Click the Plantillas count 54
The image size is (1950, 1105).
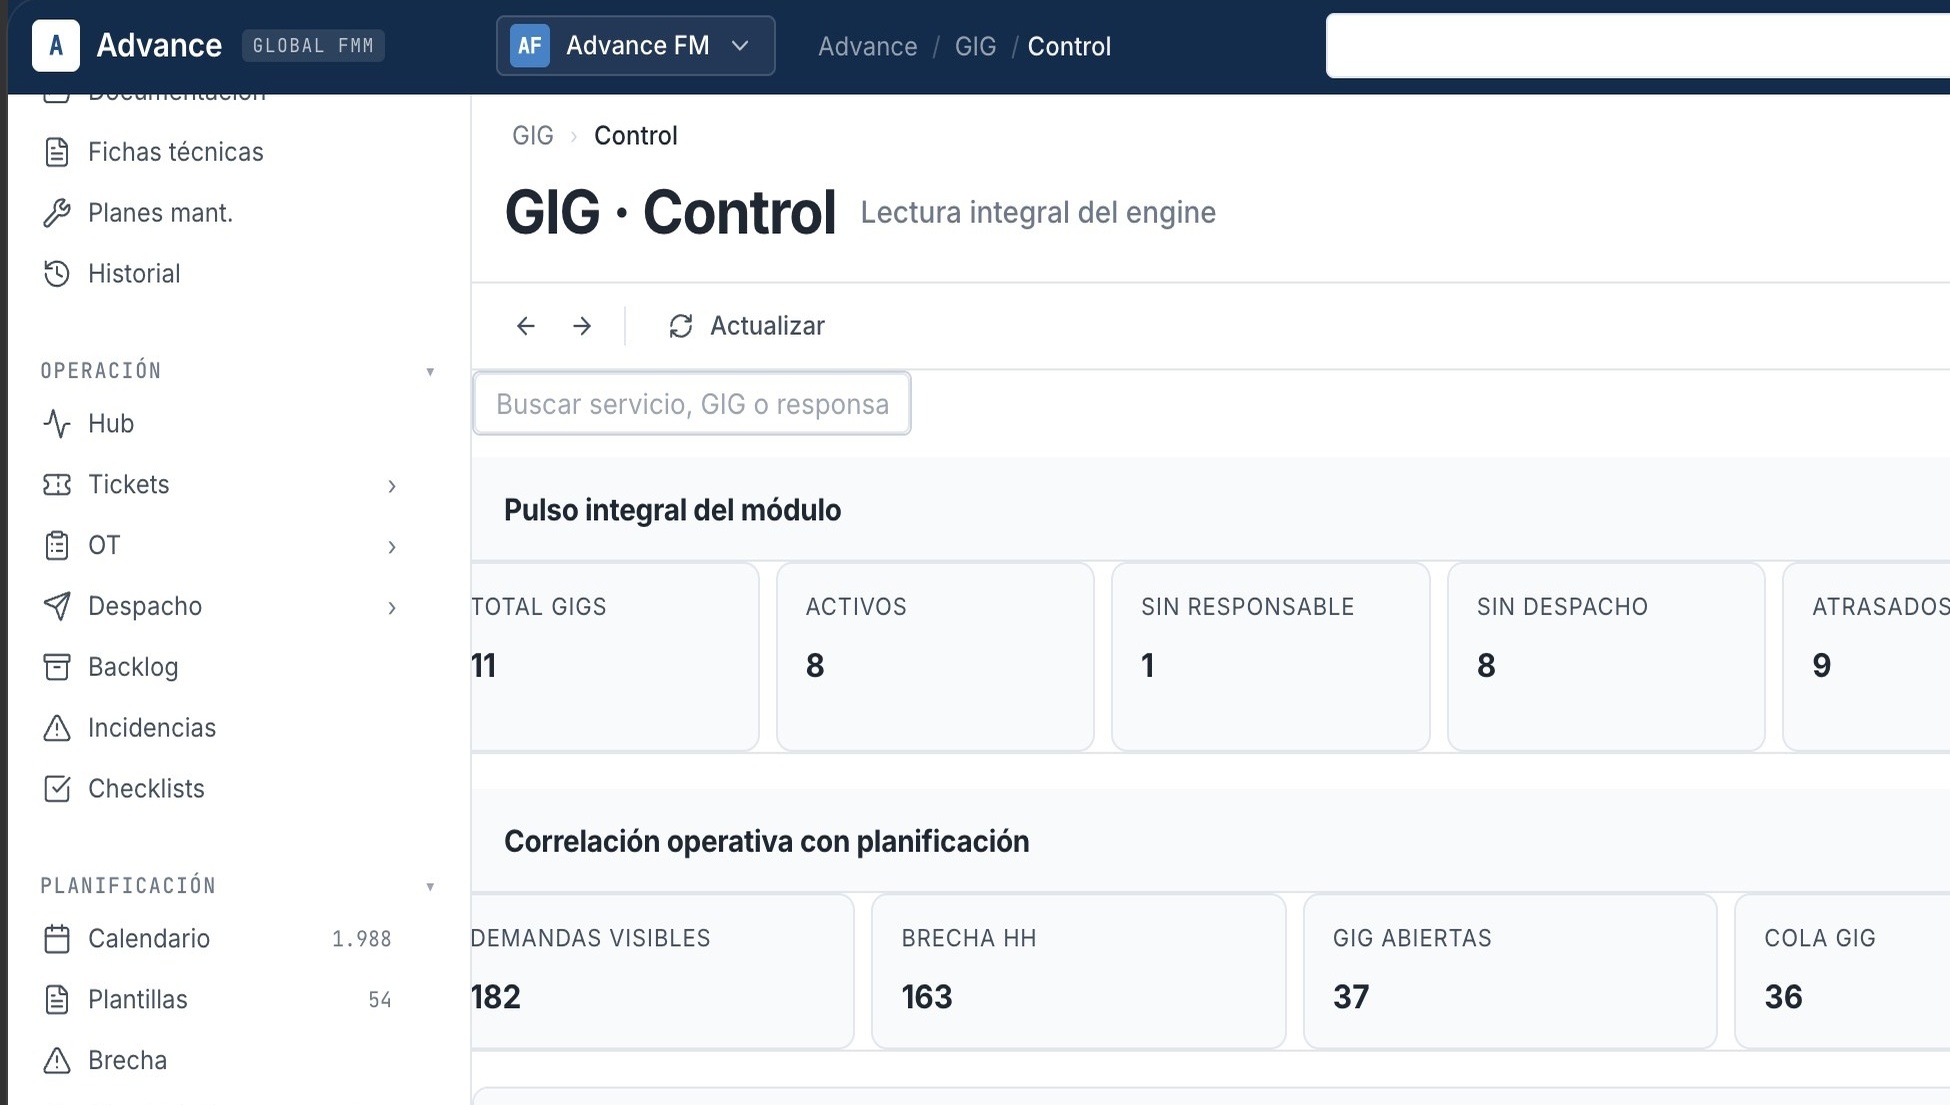point(380,1000)
